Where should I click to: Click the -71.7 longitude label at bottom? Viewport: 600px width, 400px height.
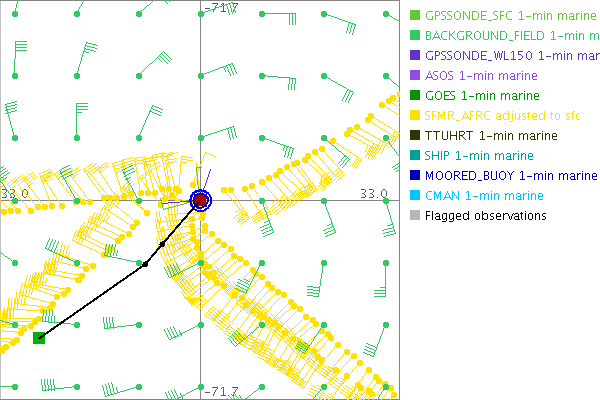coord(220,391)
